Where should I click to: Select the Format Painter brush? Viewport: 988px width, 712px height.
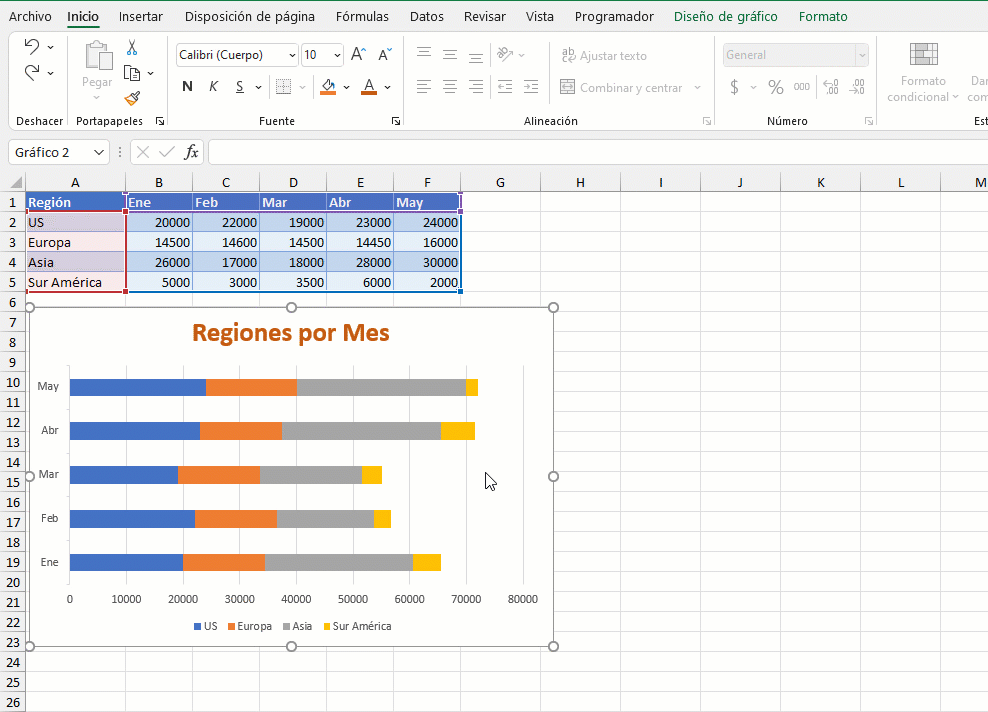click(x=132, y=98)
